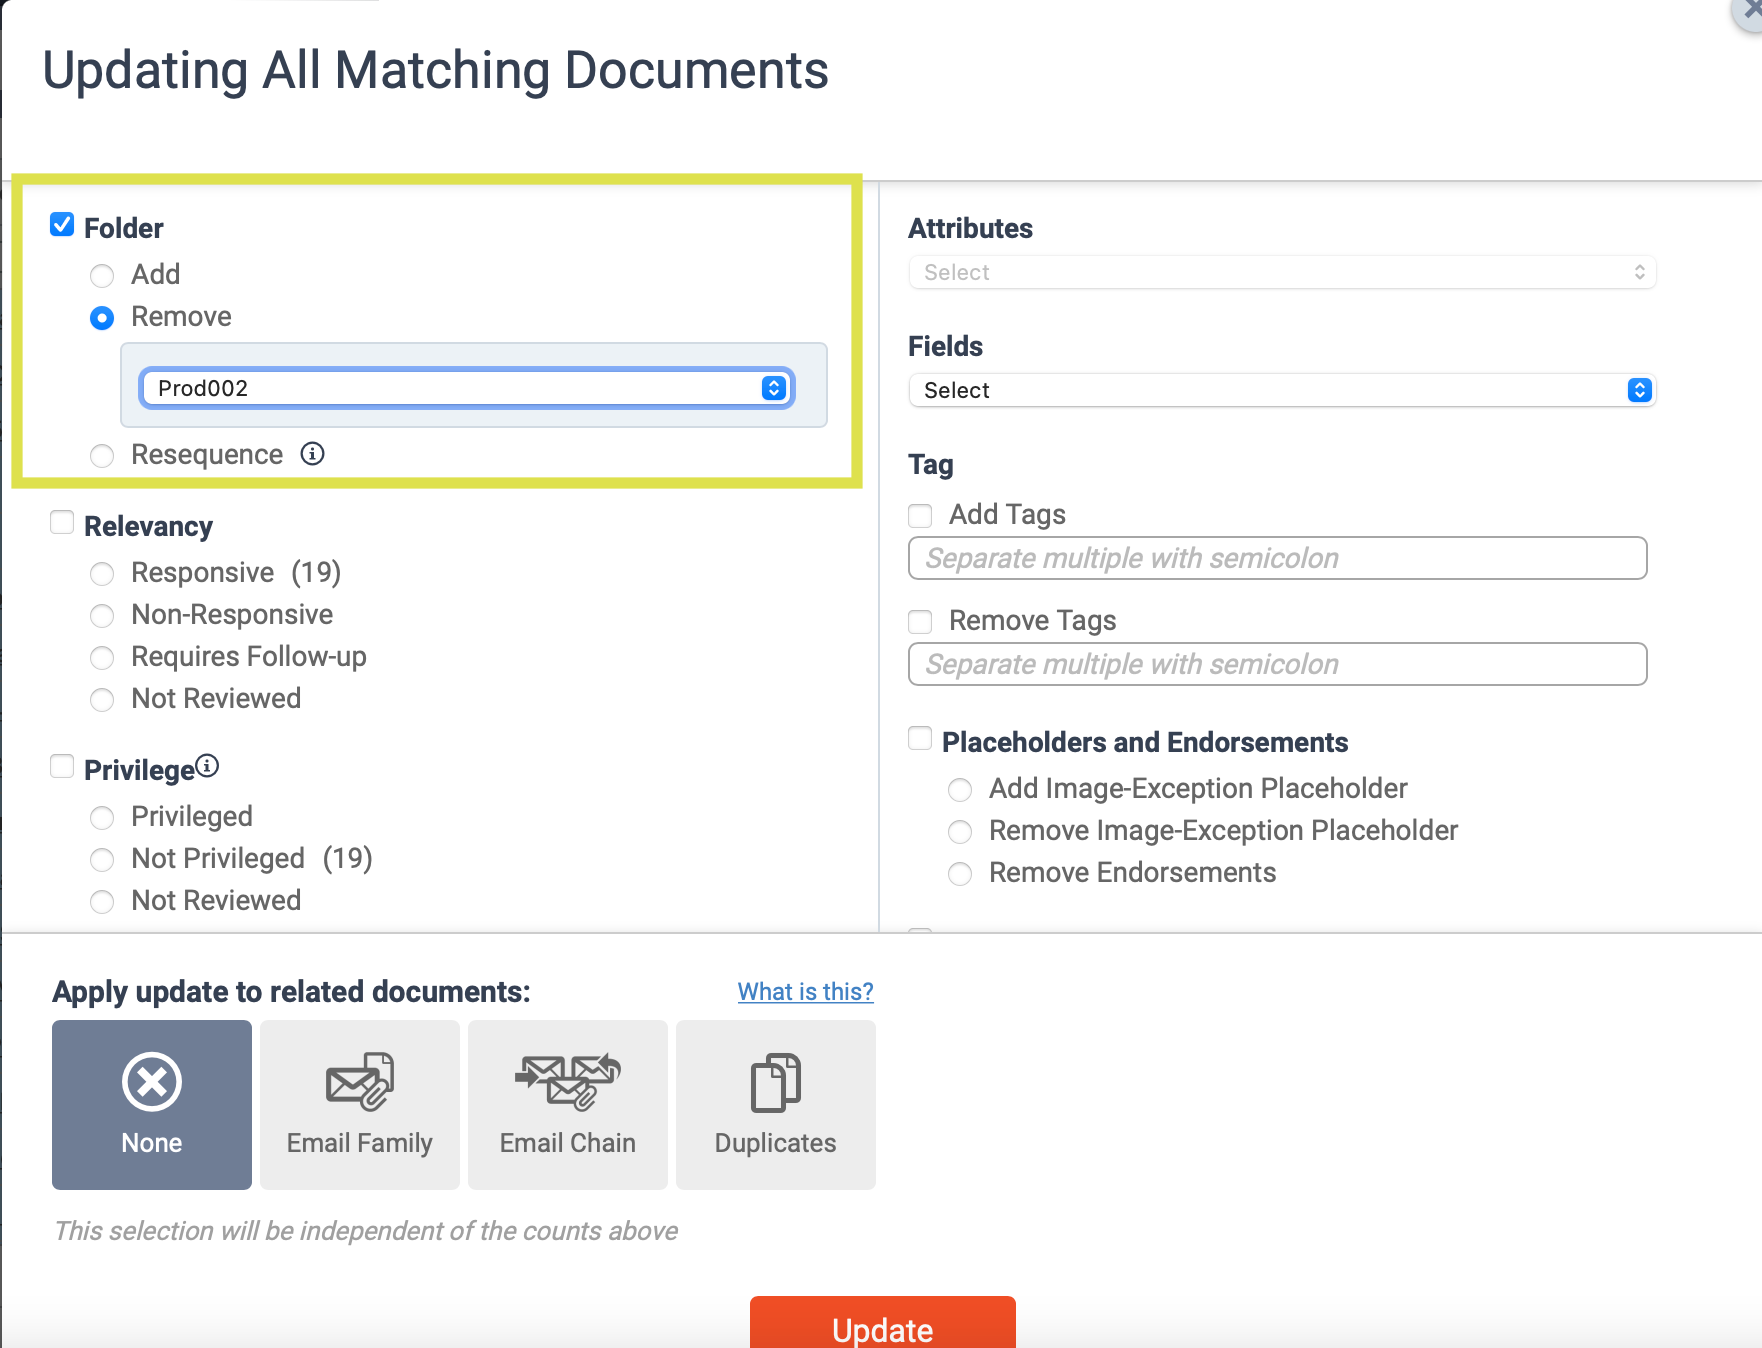The width and height of the screenshot is (1762, 1348).
Task: Click the None circled-X icon
Action: (x=152, y=1081)
